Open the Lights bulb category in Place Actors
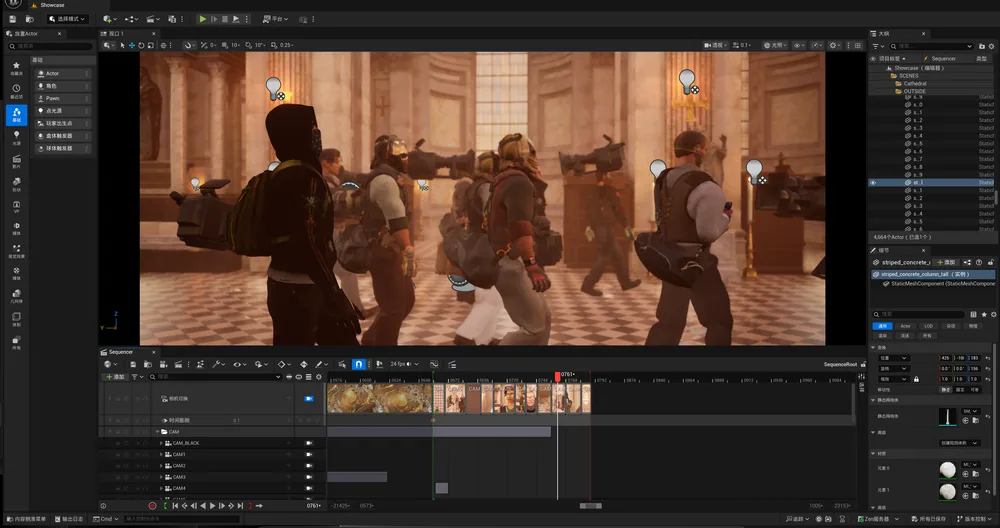The image size is (1000, 528). coord(17,136)
